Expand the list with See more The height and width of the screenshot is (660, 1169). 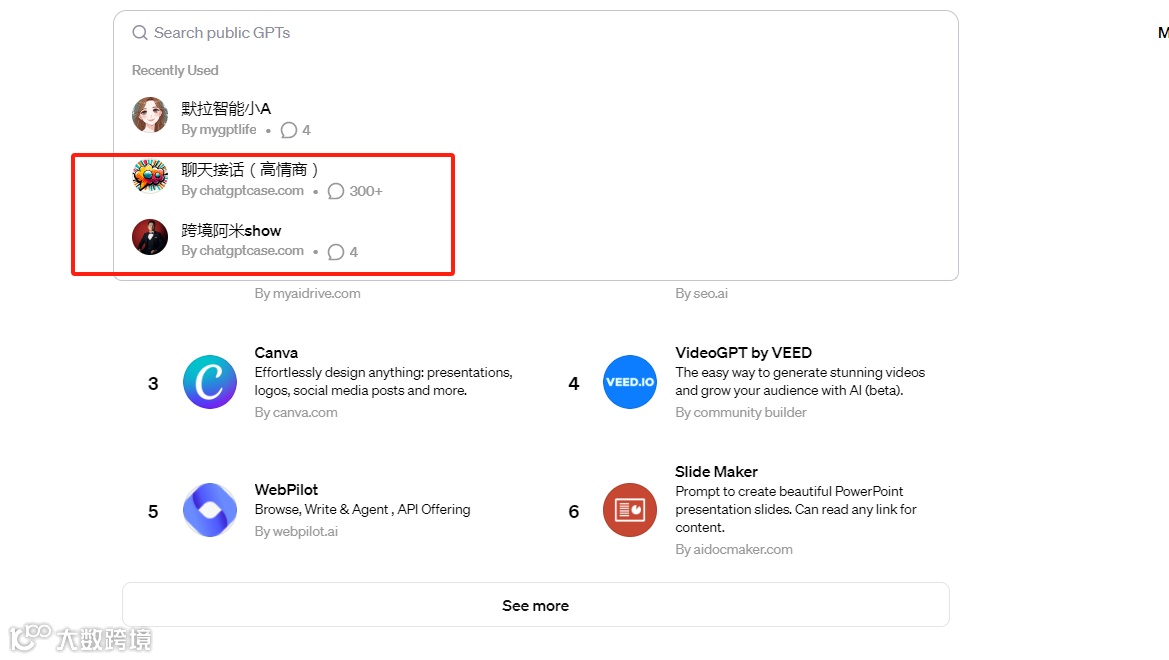coord(535,605)
